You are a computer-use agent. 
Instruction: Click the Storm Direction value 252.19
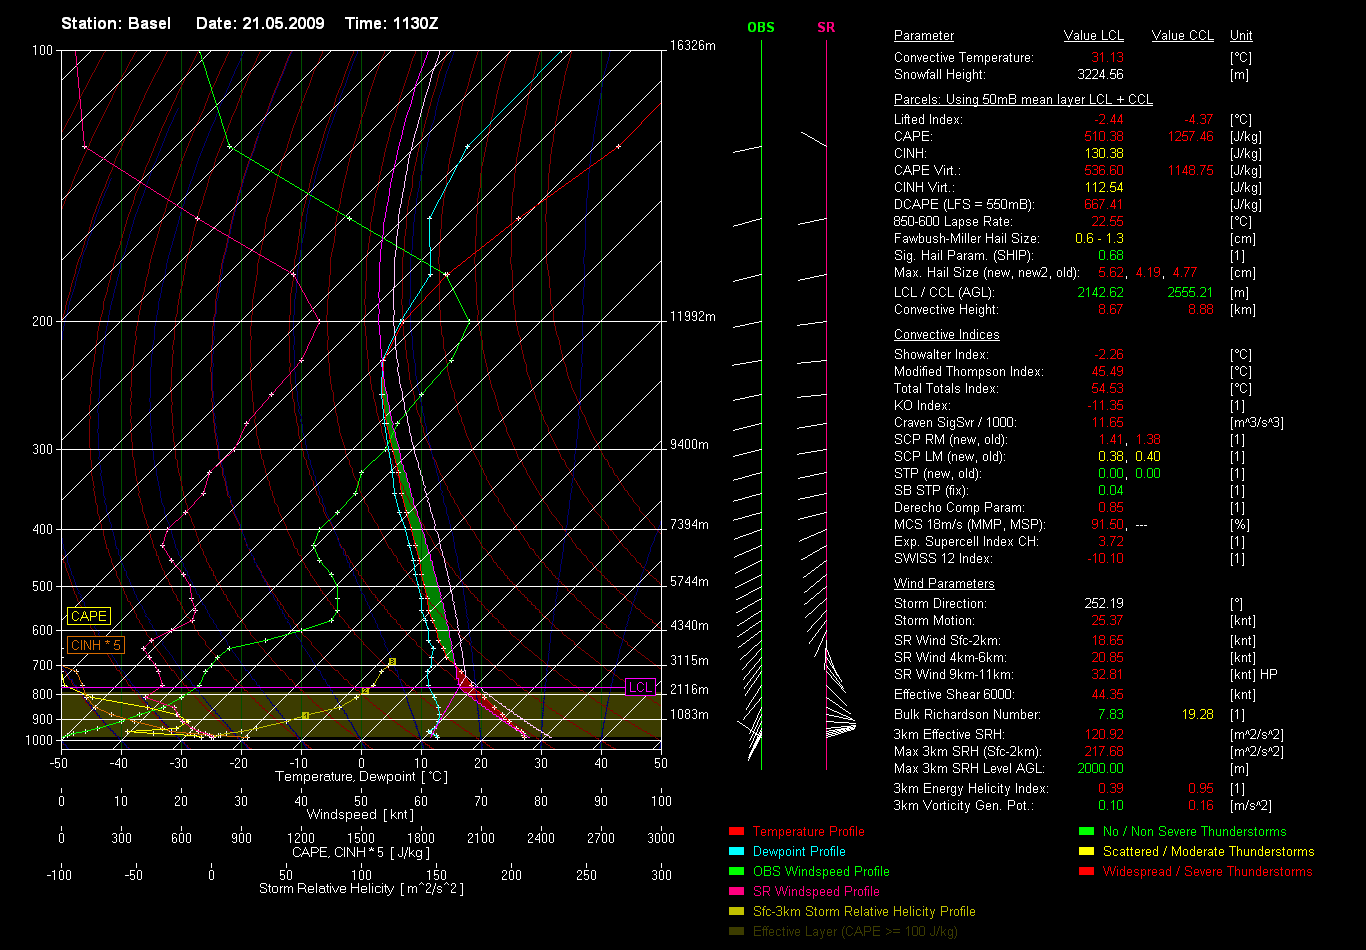1104,604
